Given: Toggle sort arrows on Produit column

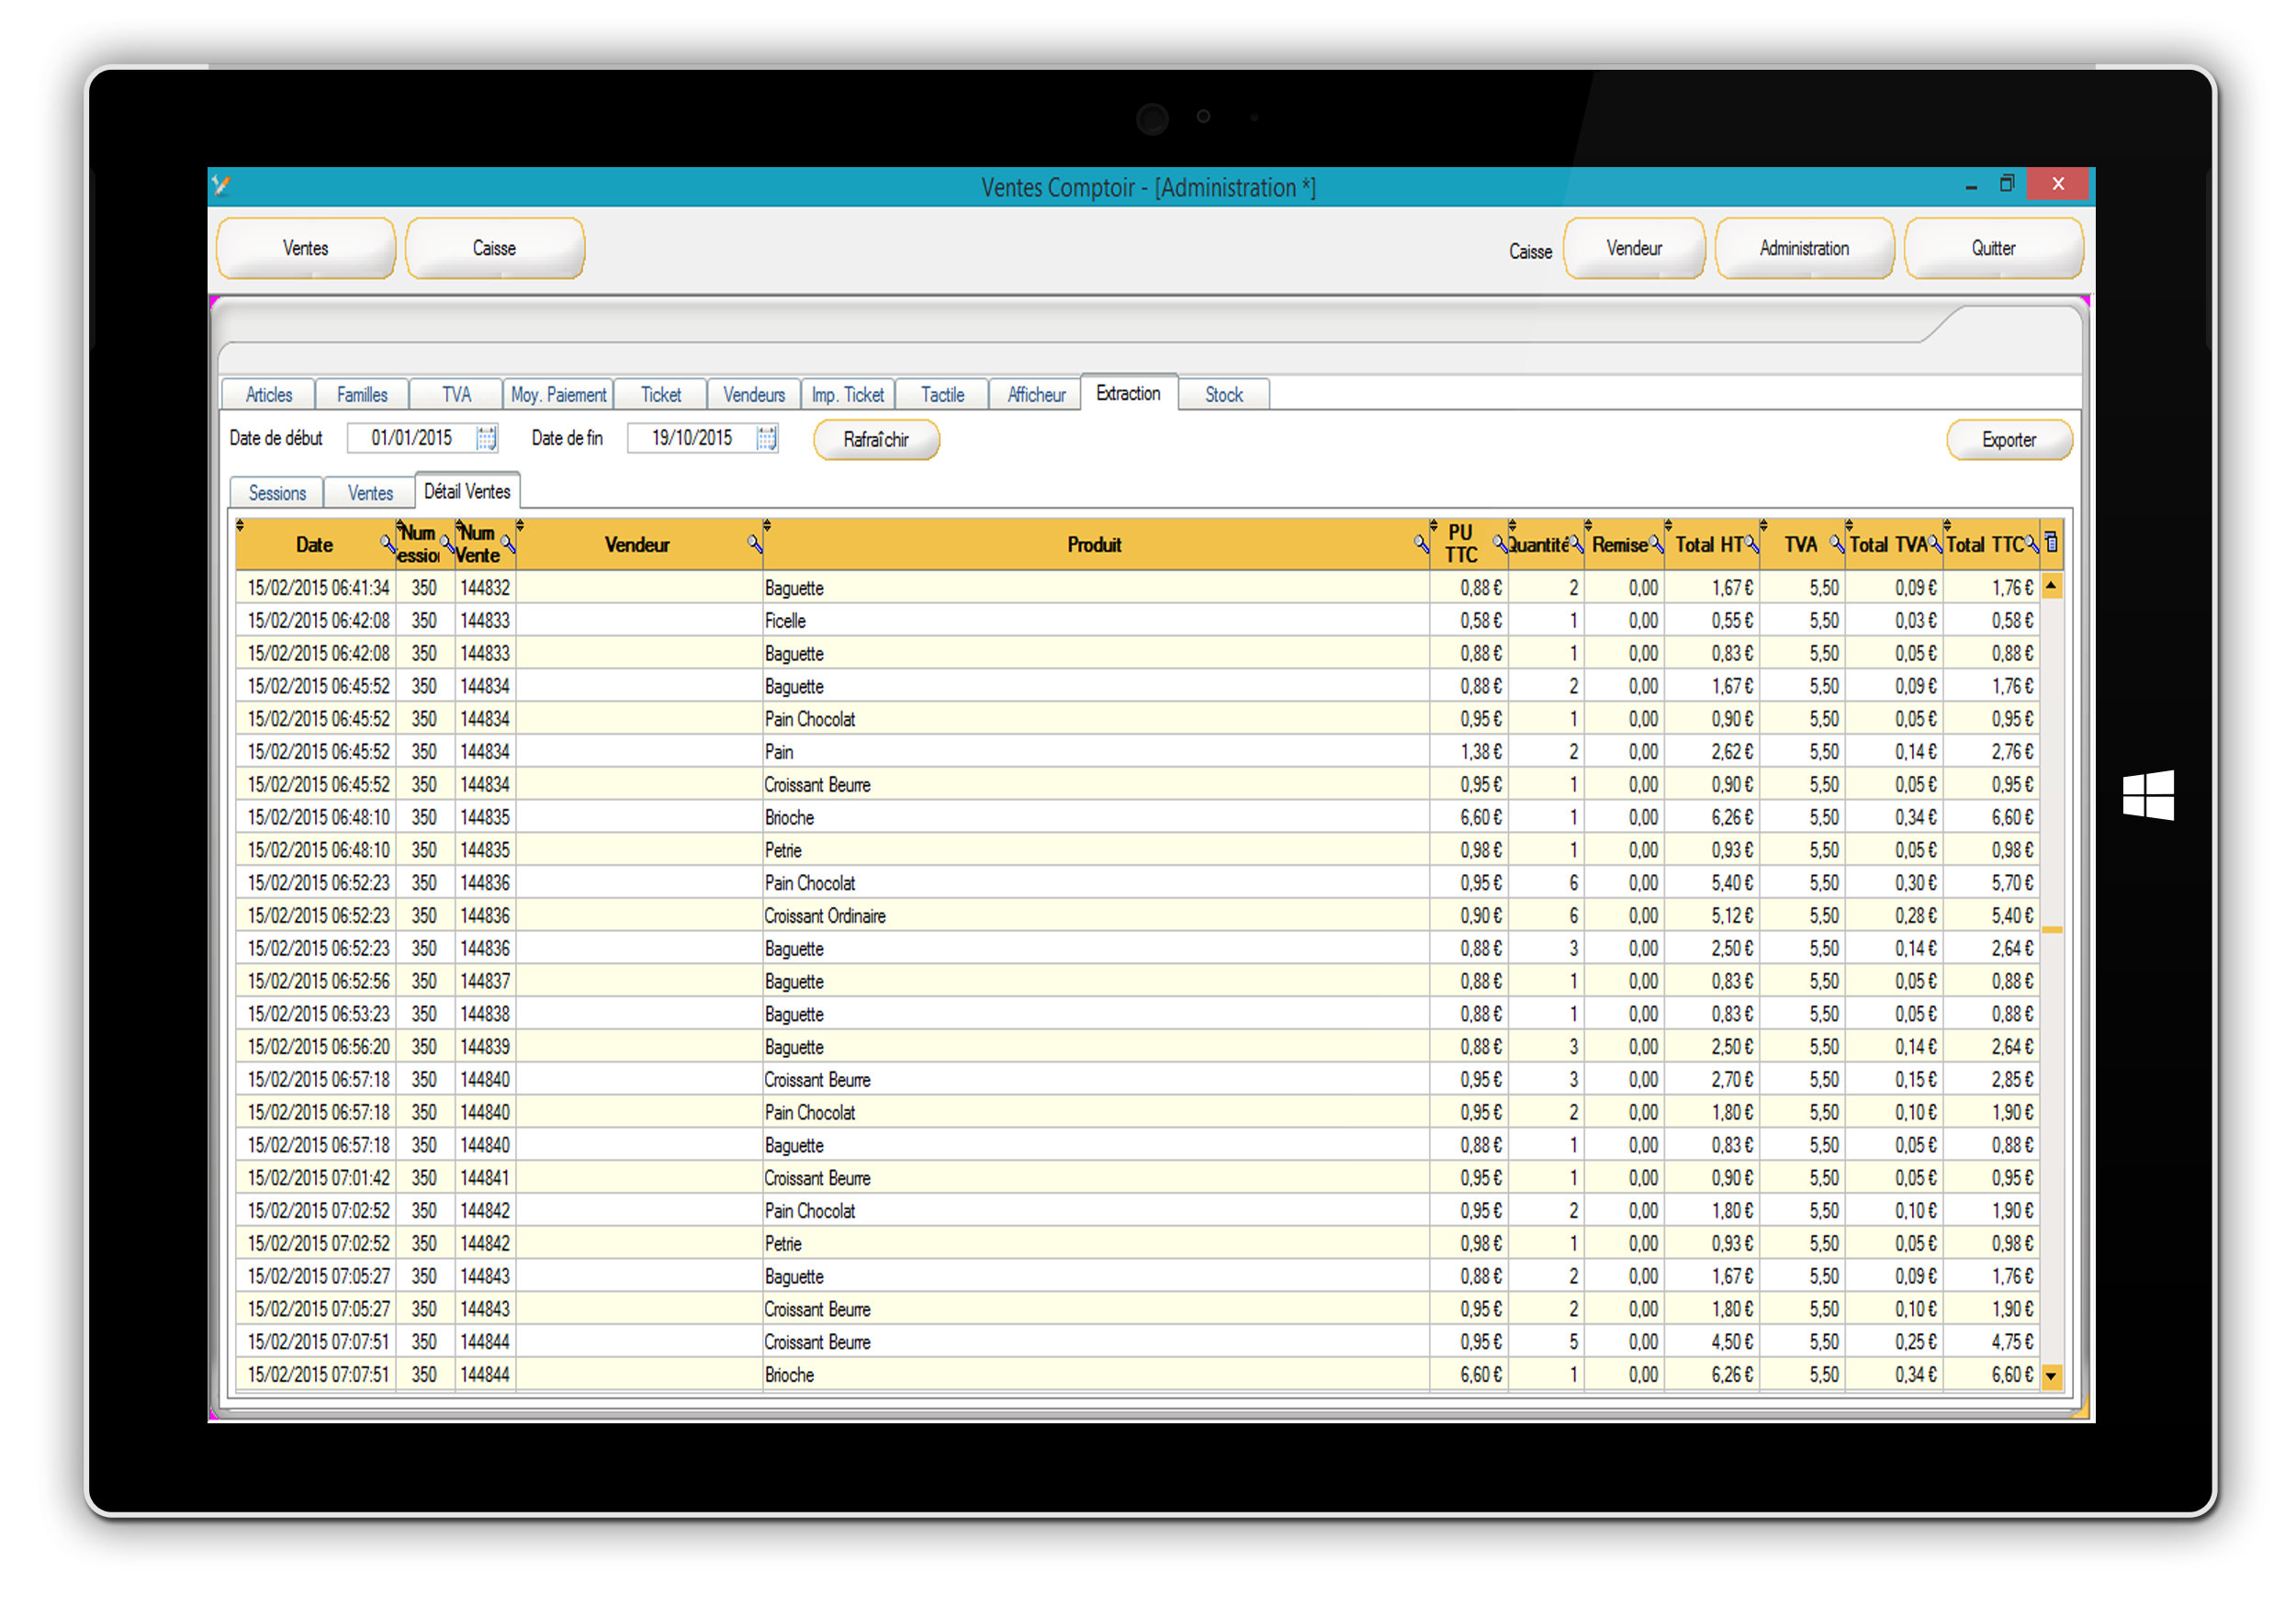Looking at the screenshot, I should pyautogui.click(x=767, y=525).
